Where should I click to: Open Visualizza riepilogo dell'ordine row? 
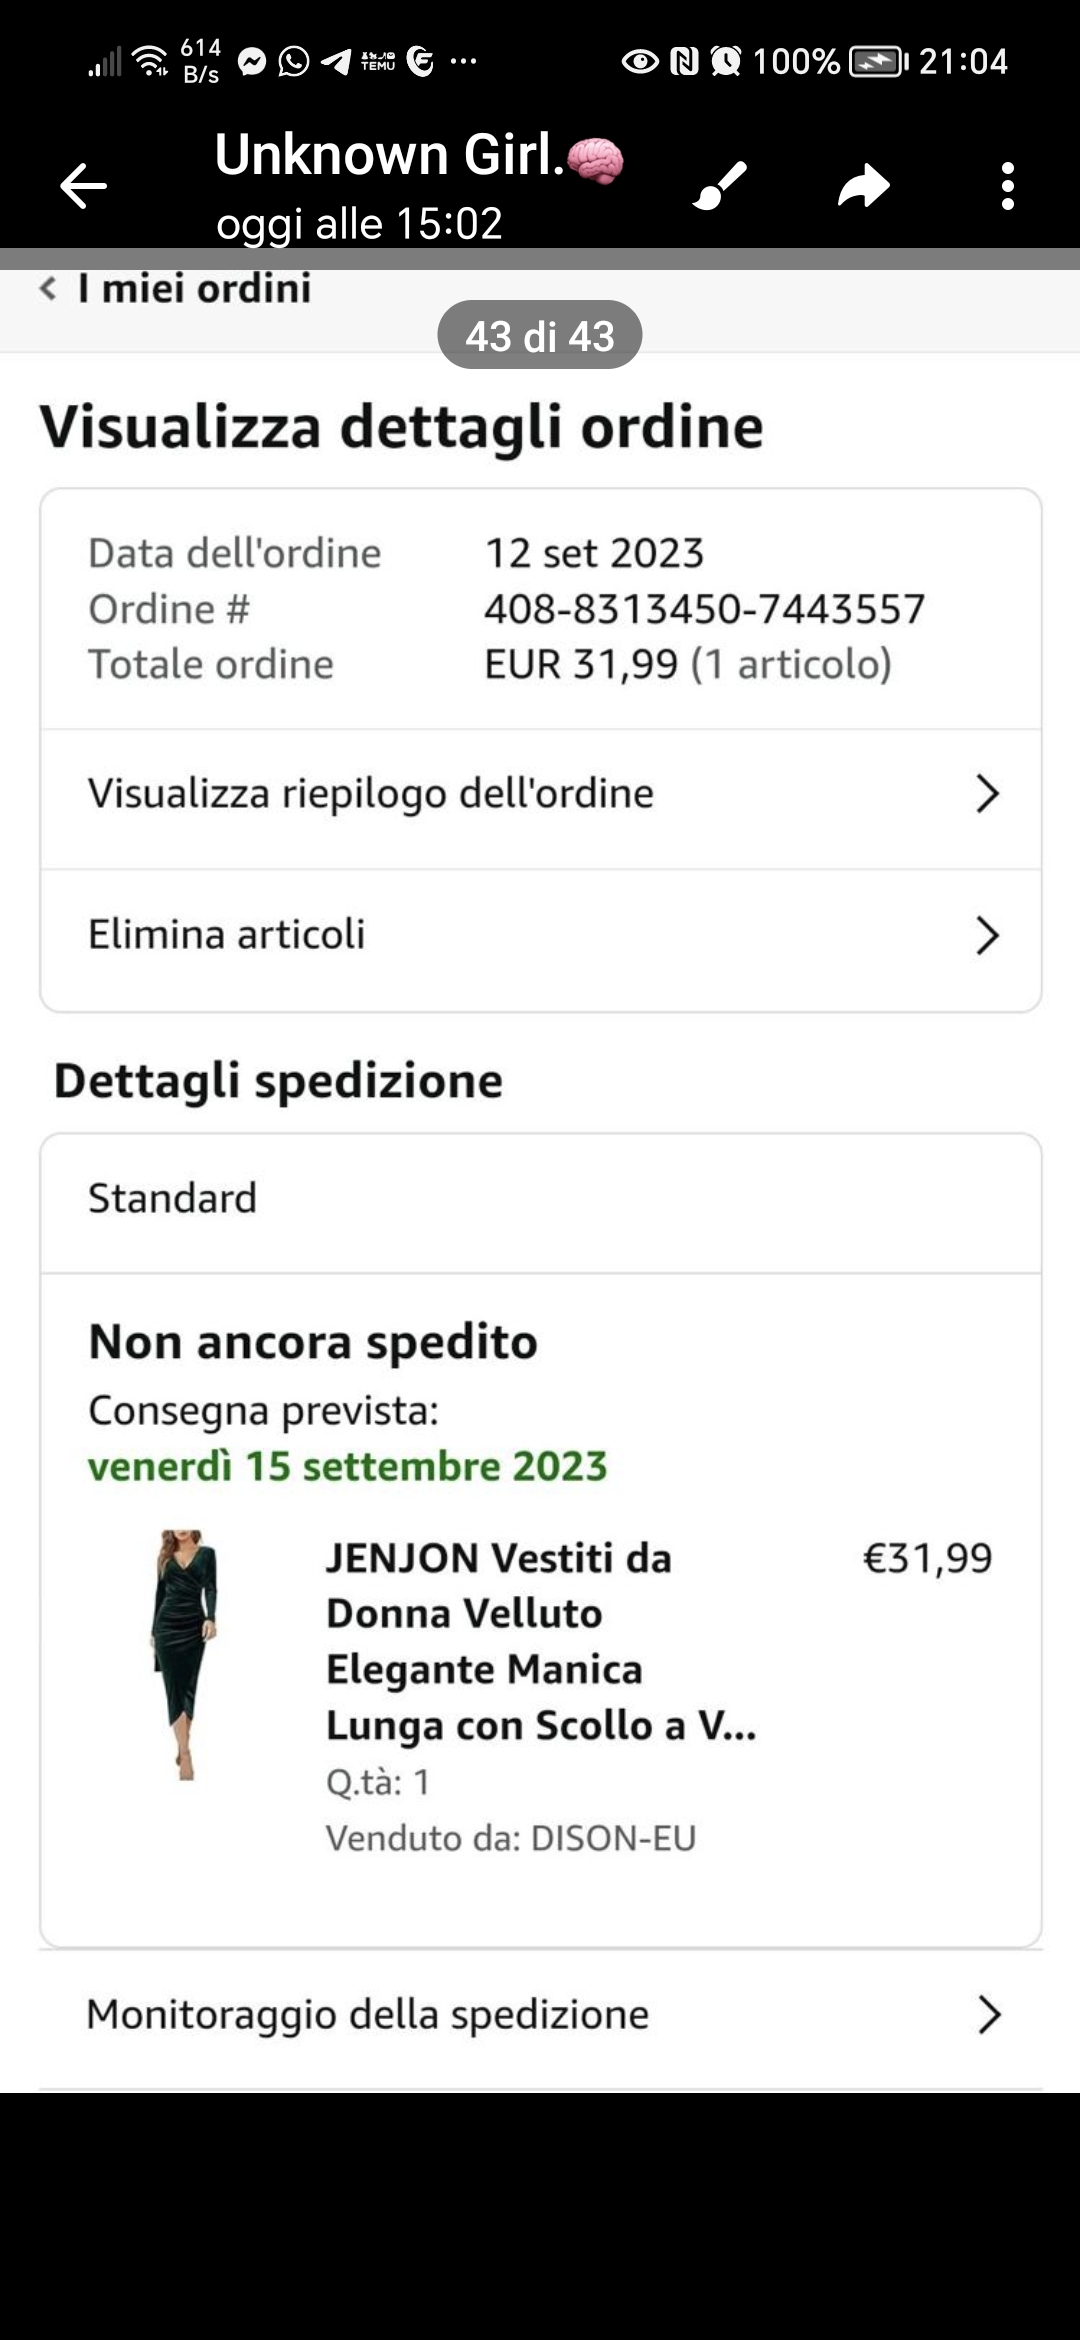370,794
